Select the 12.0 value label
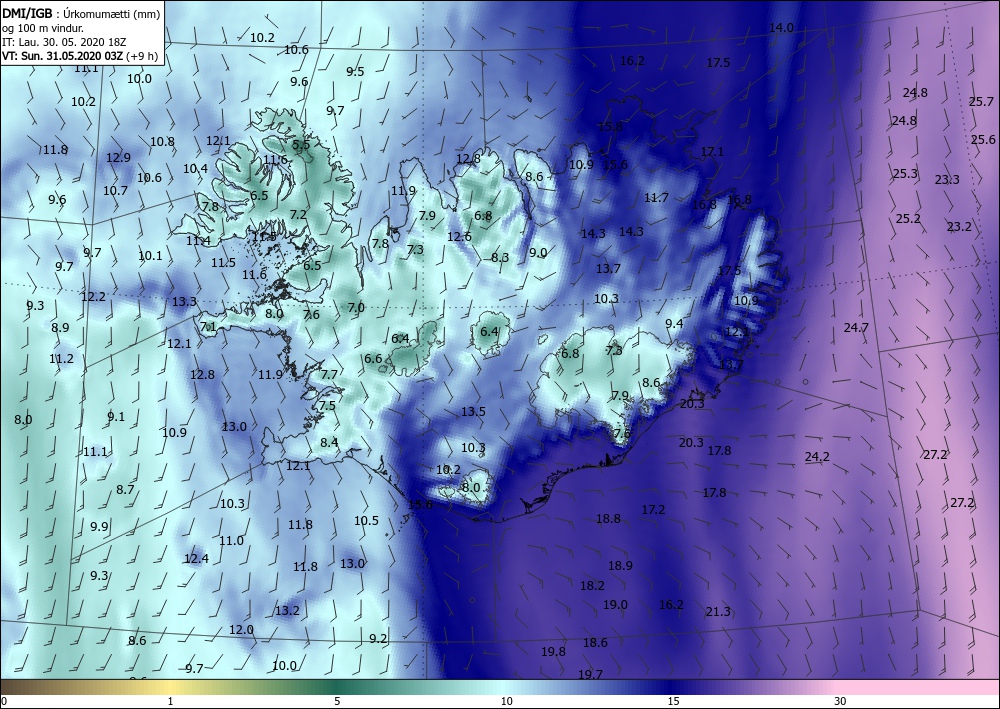The image size is (1000, 709). [x=241, y=629]
